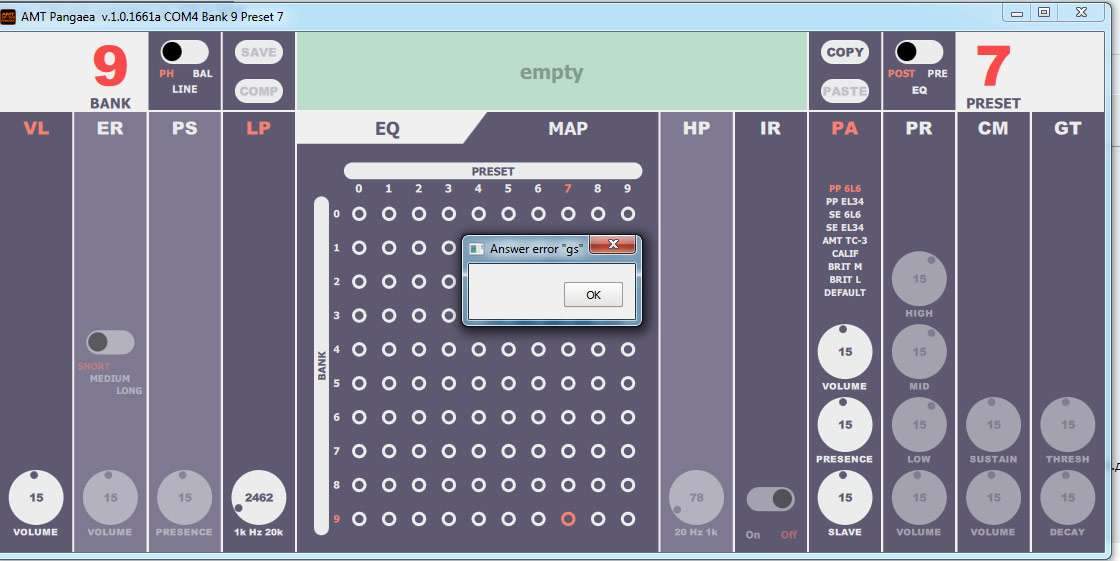Viewport: 1120px width, 561px height.
Task: Select the VL module header
Action: tap(36, 129)
